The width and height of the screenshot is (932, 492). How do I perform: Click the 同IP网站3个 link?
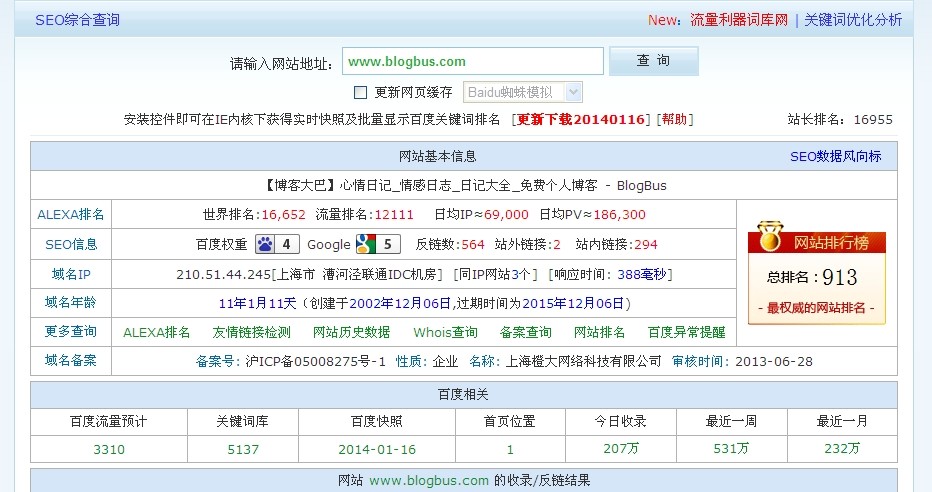(x=495, y=275)
